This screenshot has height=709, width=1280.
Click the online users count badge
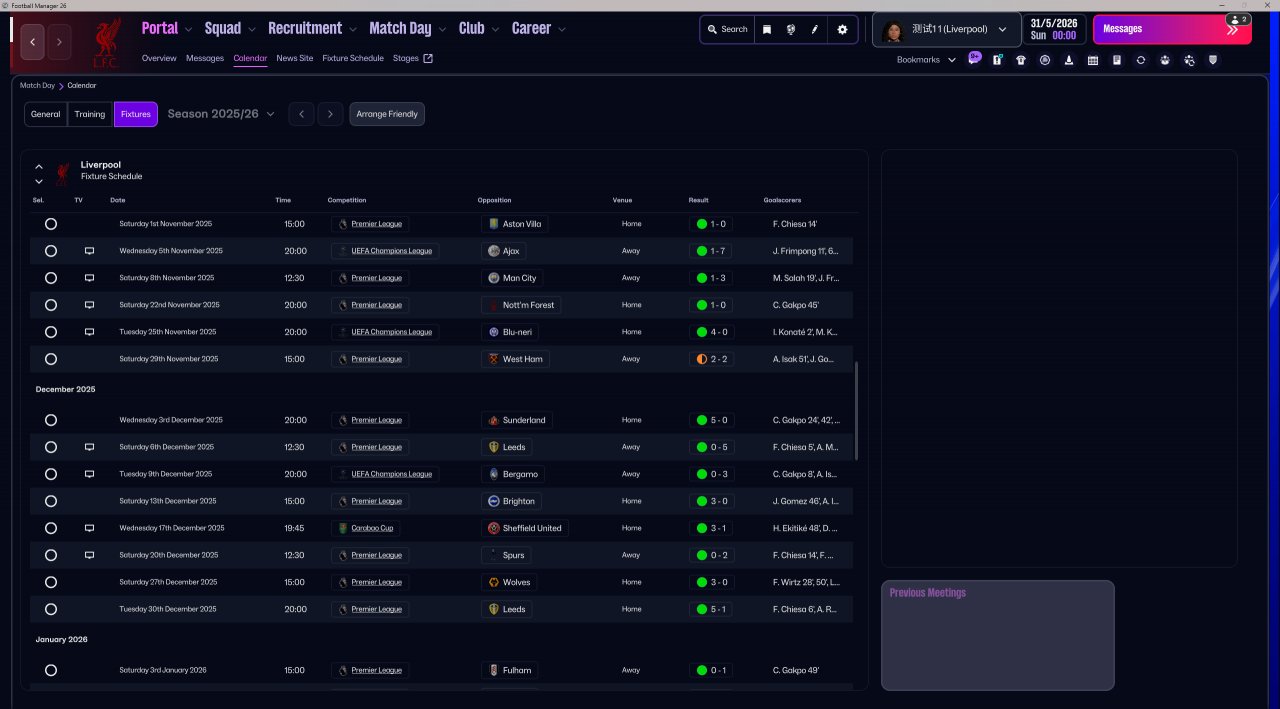coord(1238,20)
